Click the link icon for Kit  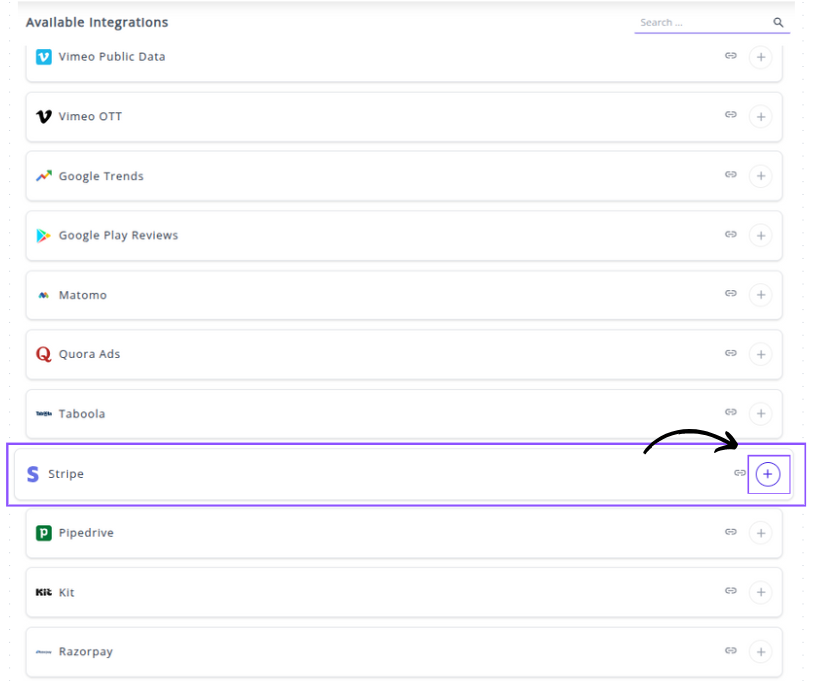coord(731,591)
